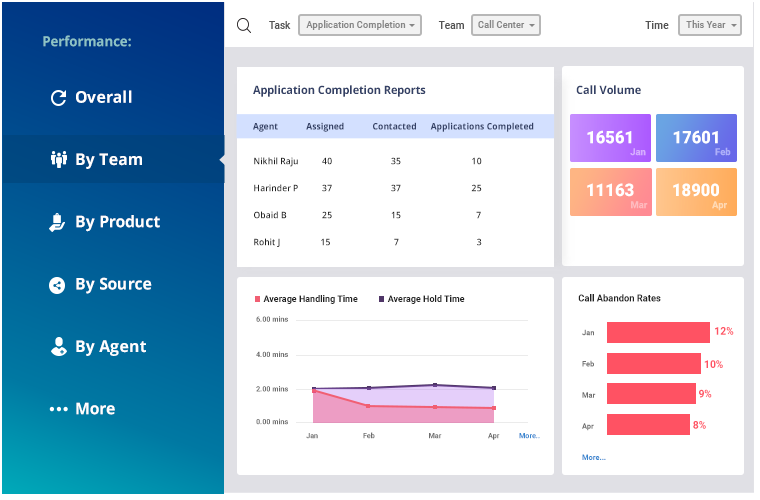Click the More link under Call Abandon Rates
This screenshot has width=760, height=500.
pos(593,457)
